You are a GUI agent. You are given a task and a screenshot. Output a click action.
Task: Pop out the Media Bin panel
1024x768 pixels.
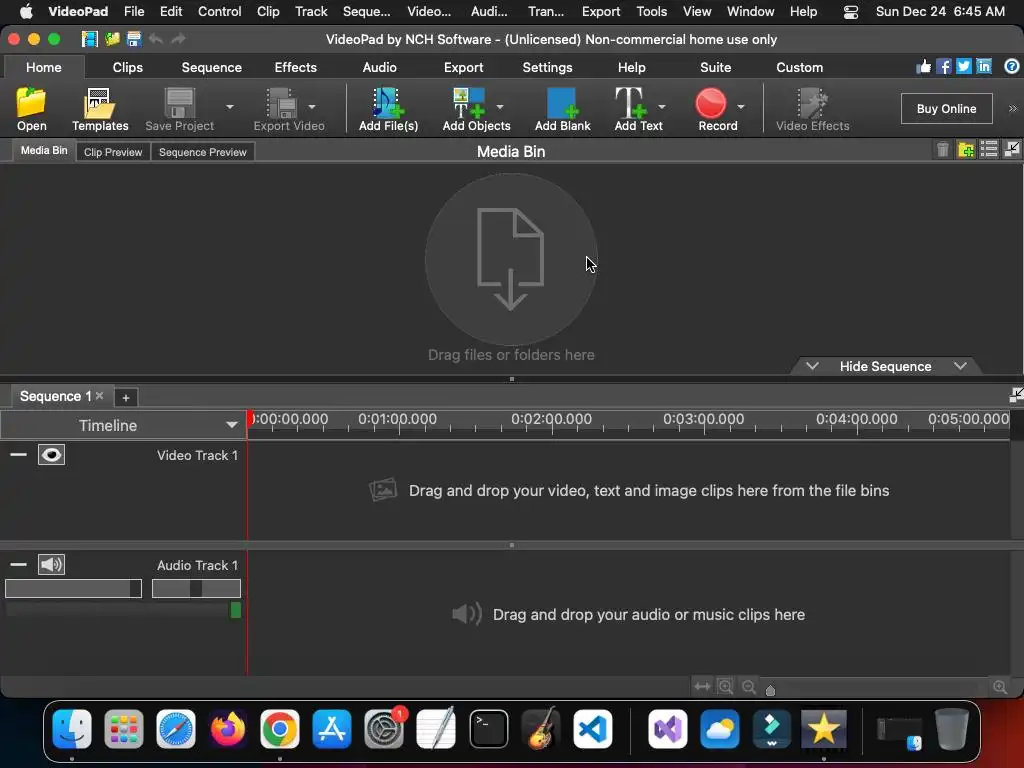pyautogui.click(x=1012, y=150)
